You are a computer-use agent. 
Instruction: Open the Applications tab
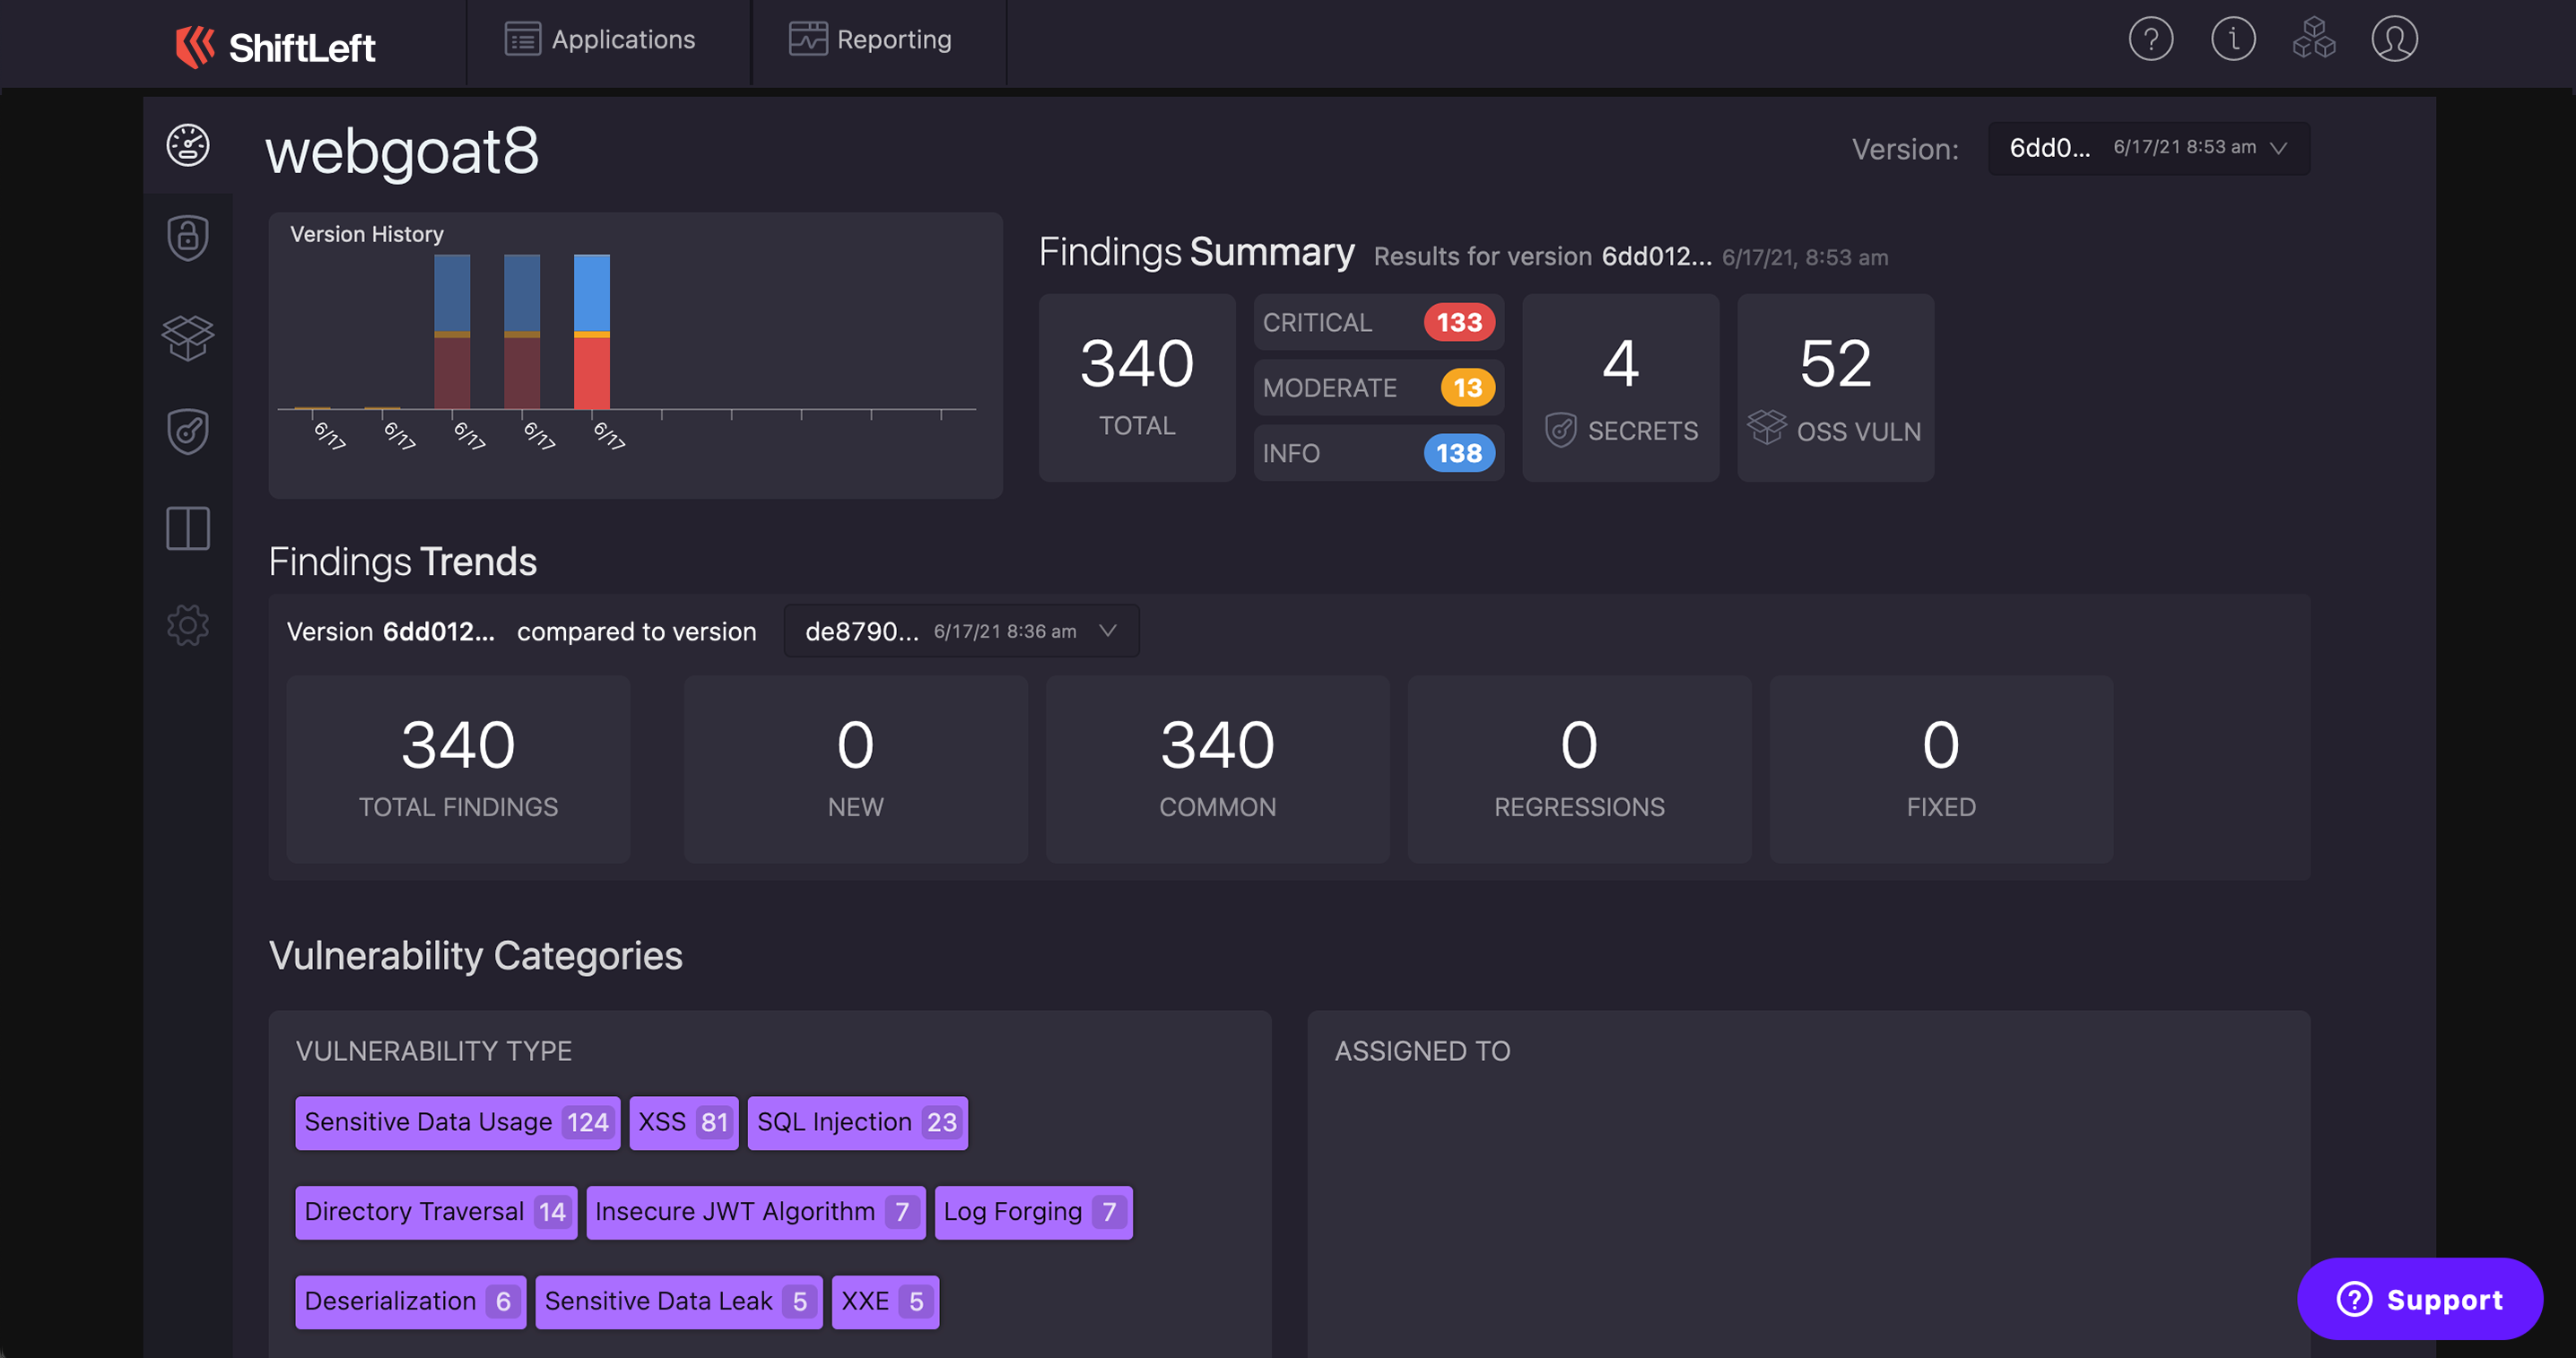pyautogui.click(x=600, y=40)
